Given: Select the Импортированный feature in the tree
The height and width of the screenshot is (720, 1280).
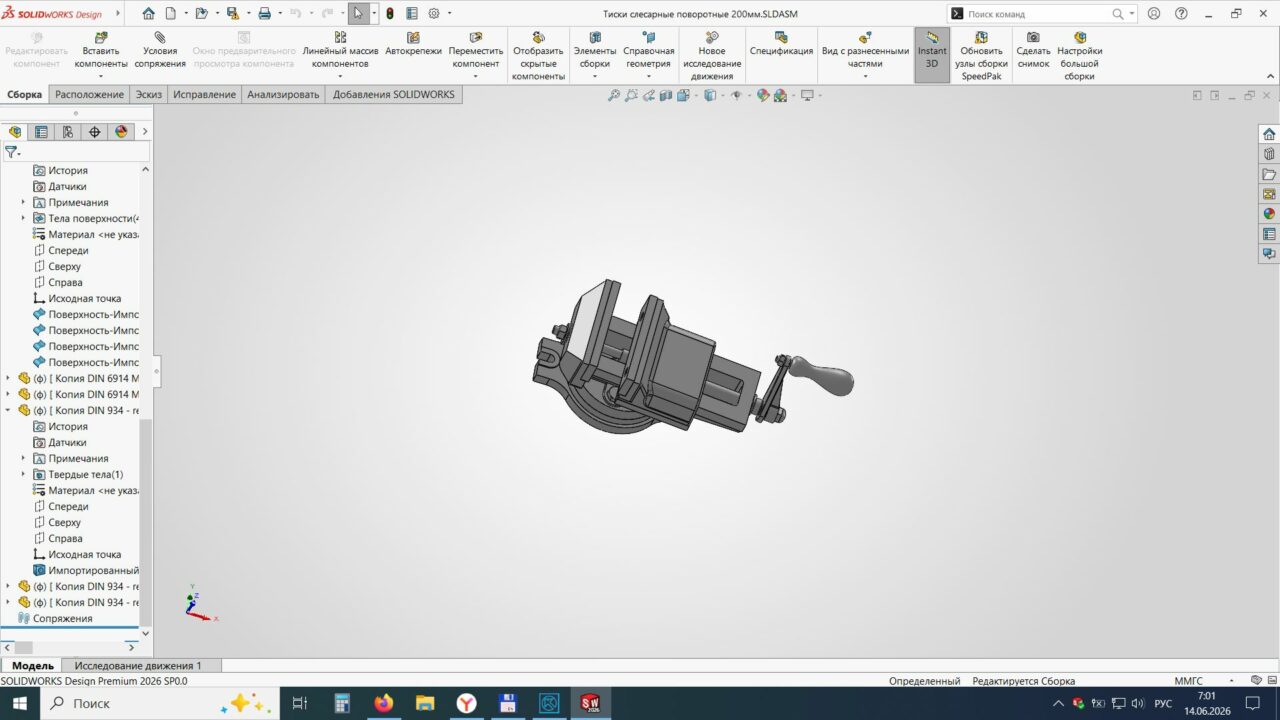Looking at the screenshot, I should 86,570.
